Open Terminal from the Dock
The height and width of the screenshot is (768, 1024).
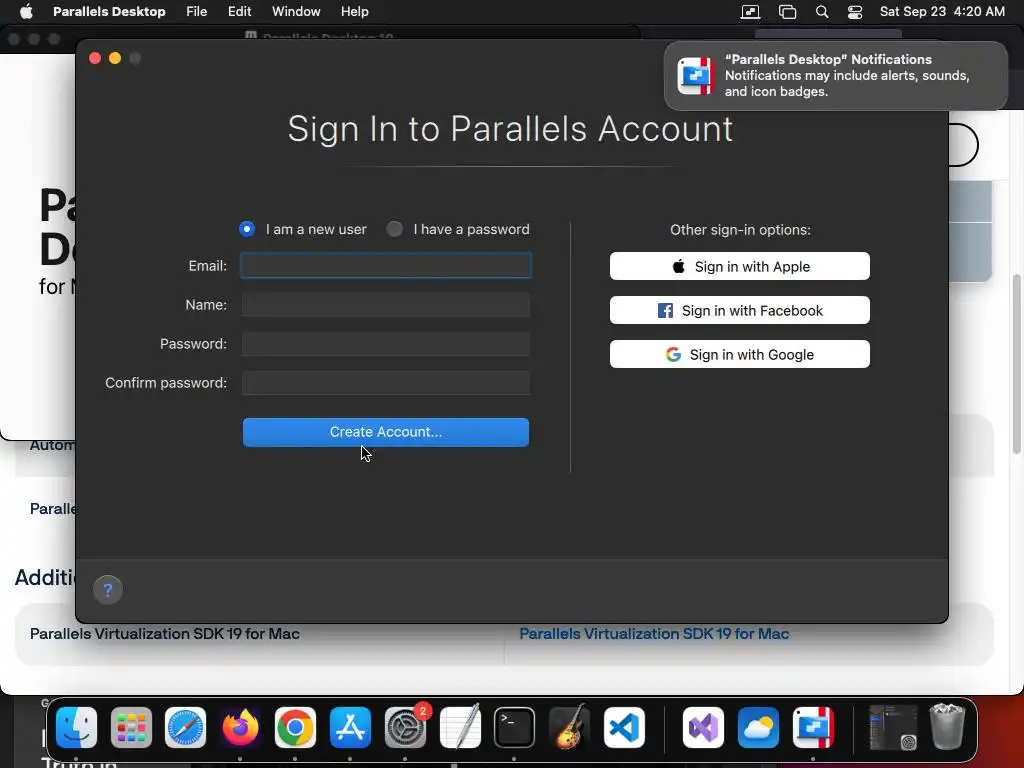coord(514,728)
